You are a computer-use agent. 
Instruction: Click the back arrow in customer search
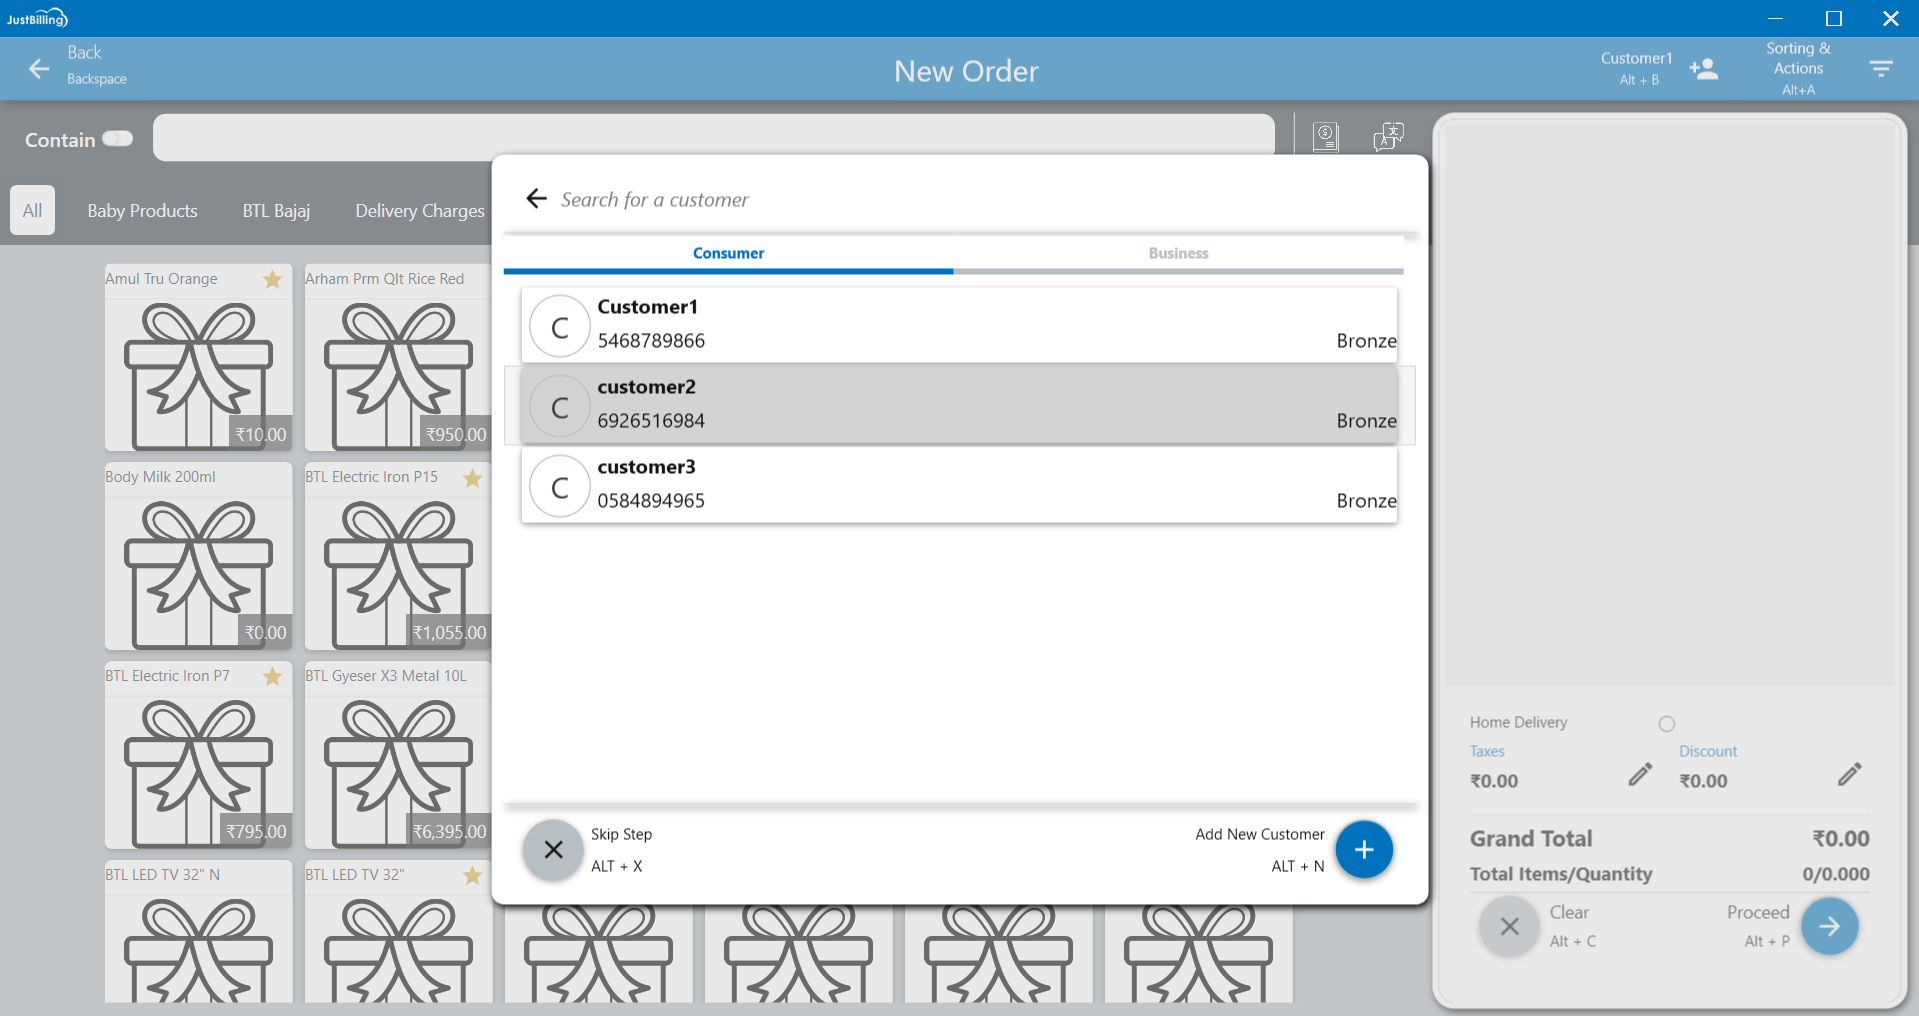537,199
